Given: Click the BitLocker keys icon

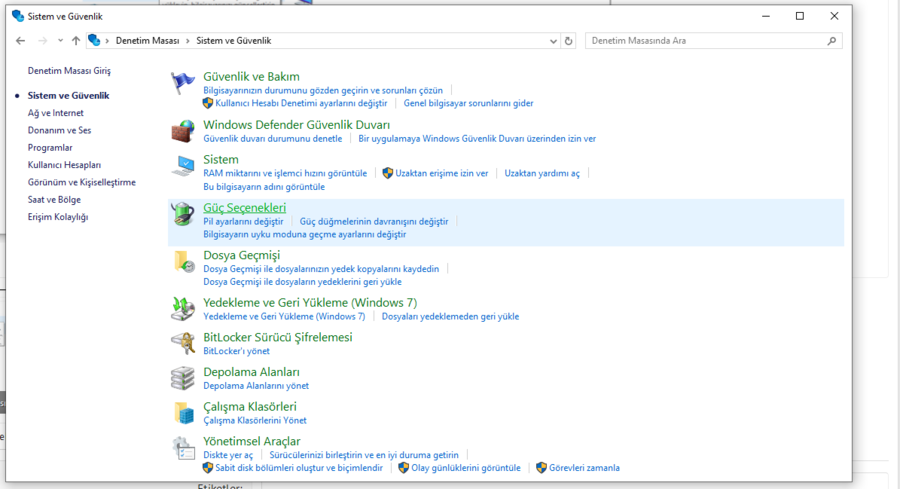Looking at the screenshot, I should (x=183, y=343).
